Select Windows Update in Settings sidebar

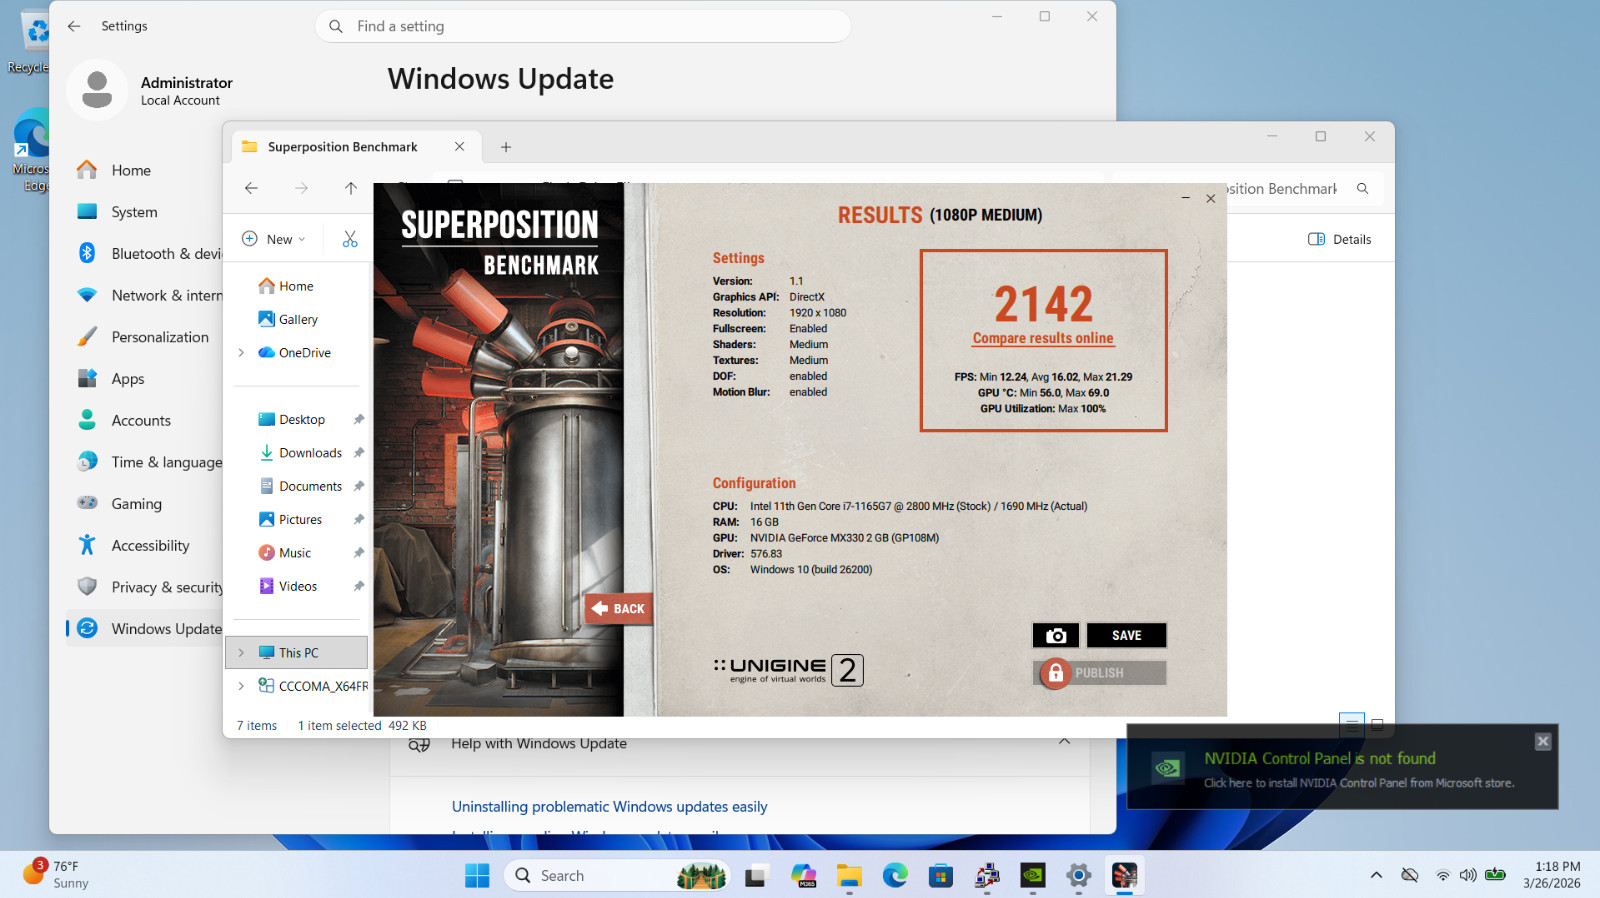point(146,628)
